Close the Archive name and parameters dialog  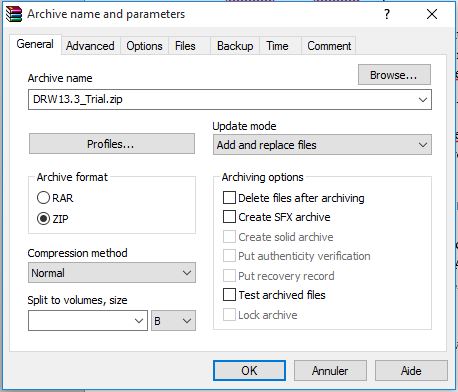pos(432,14)
